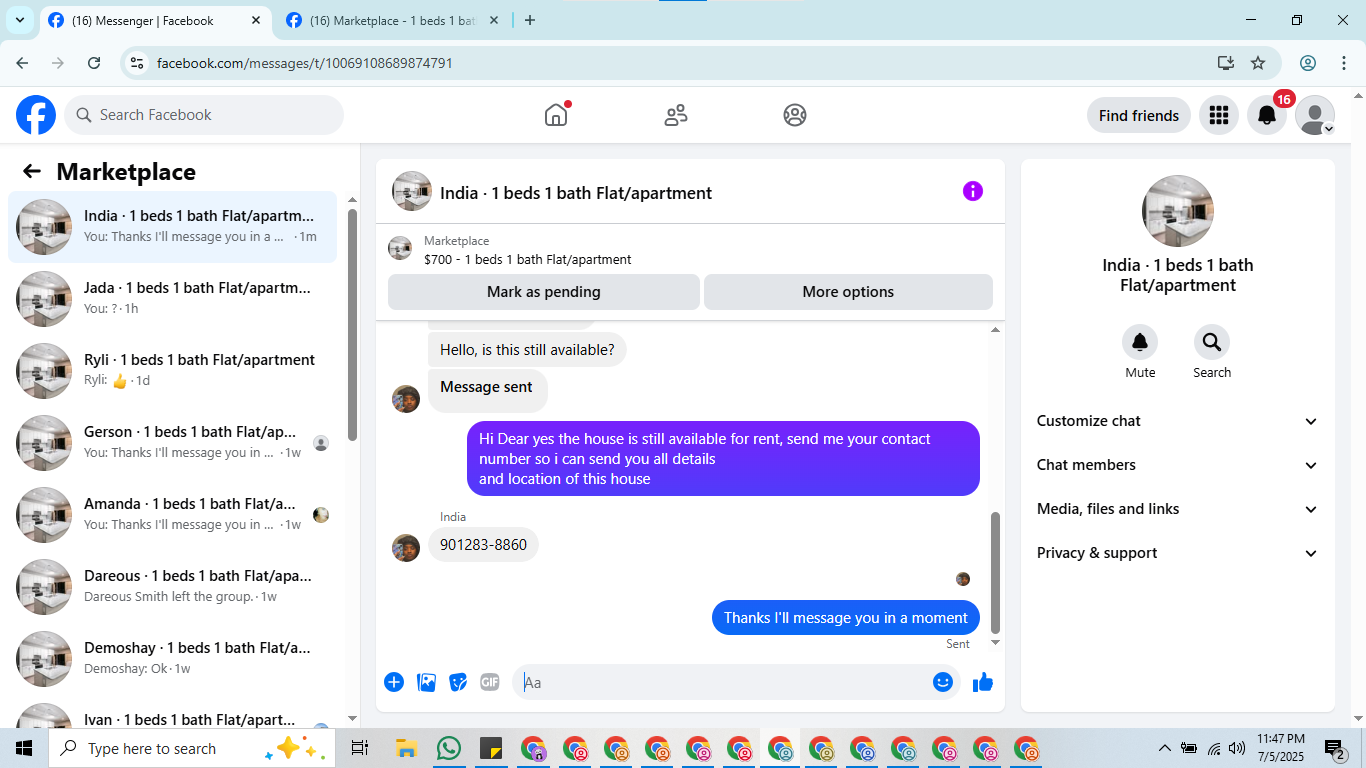Click the Find friends button
The image size is (1366, 768).
(x=1139, y=115)
